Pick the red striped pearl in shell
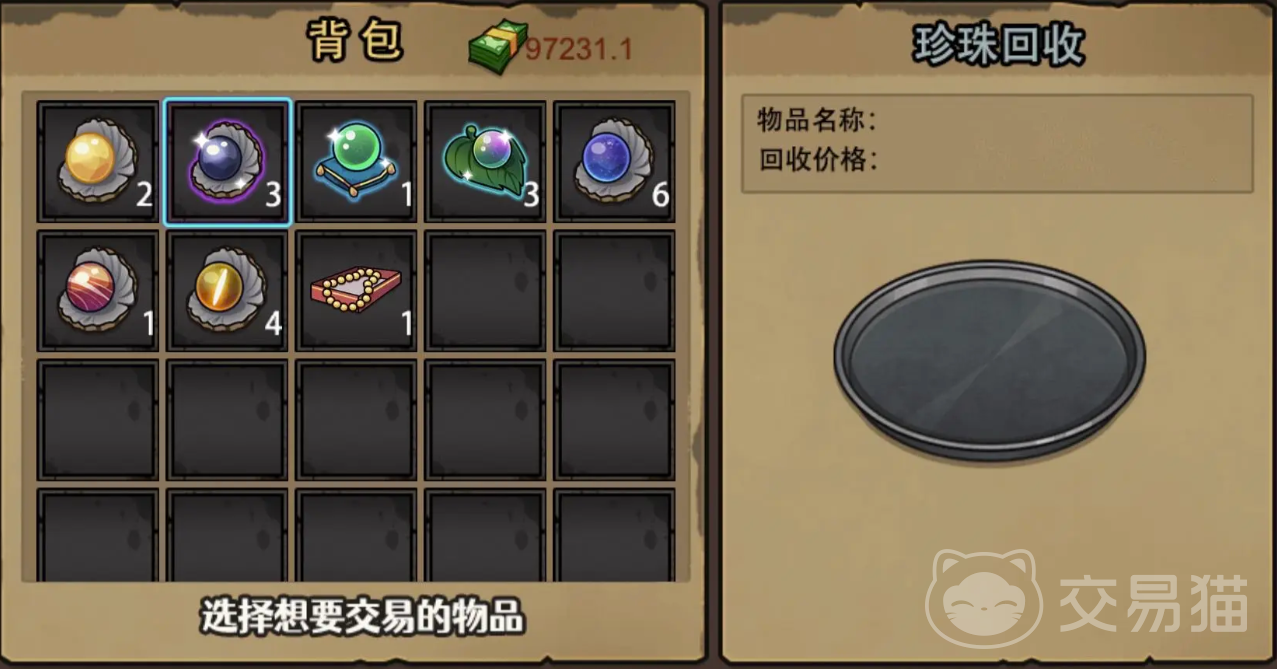 coord(98,291)
